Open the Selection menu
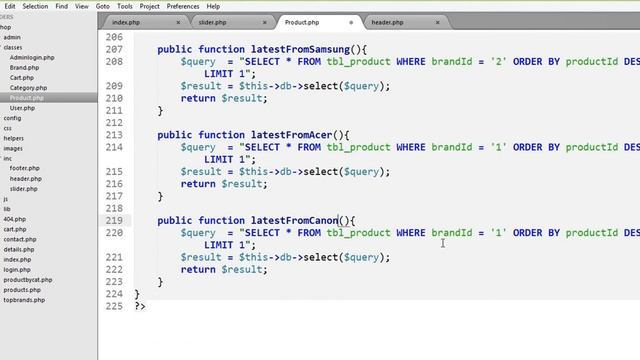Image resolution: width=640 pixels, height=360 pixels. click(x=35, y=6)
